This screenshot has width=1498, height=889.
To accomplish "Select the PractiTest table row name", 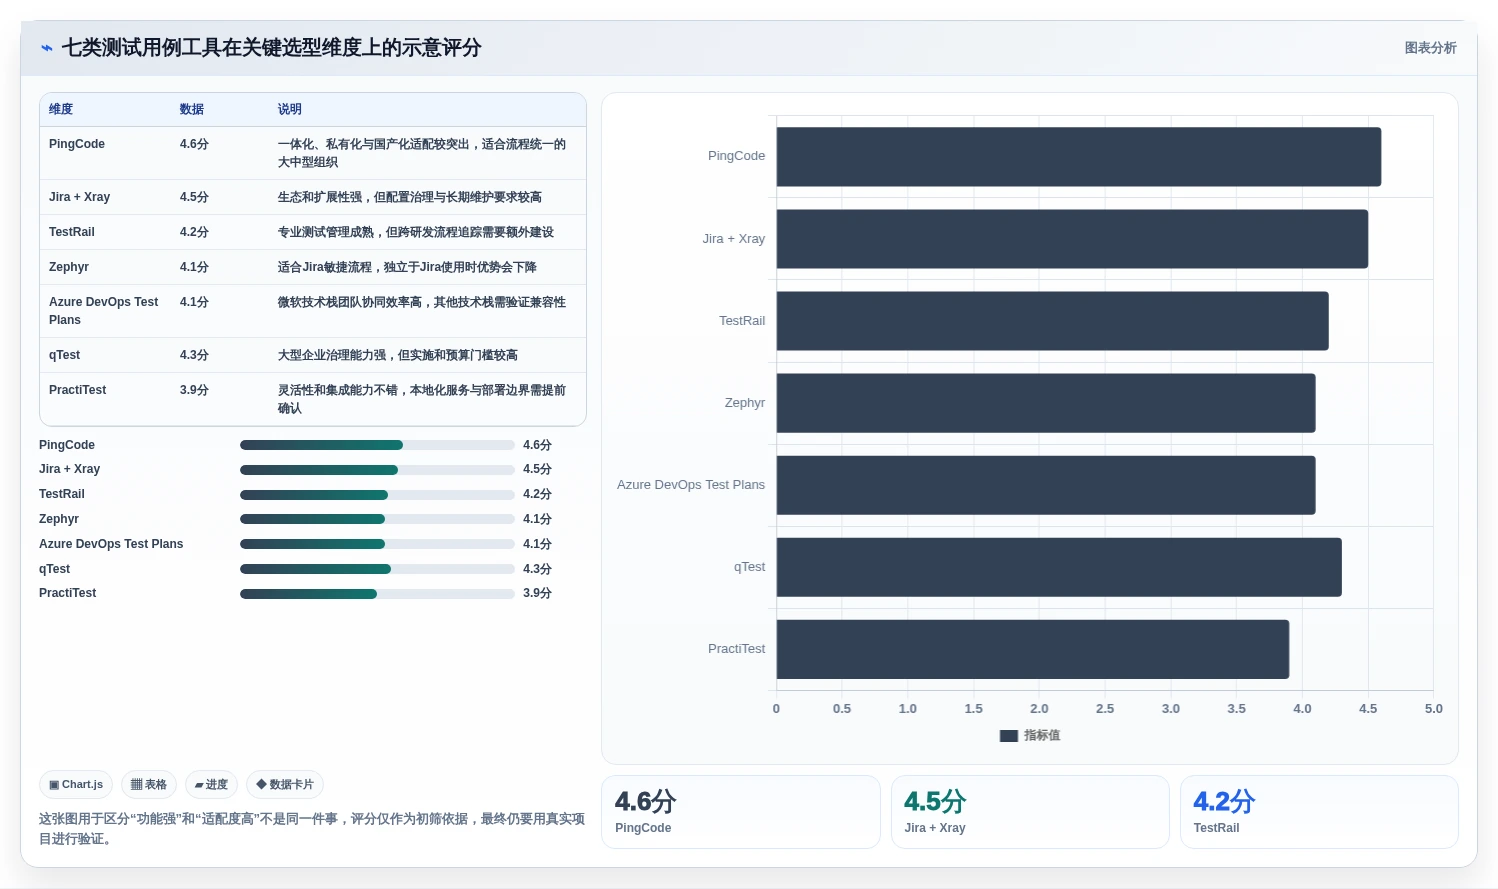I will (x=78, y=390).
